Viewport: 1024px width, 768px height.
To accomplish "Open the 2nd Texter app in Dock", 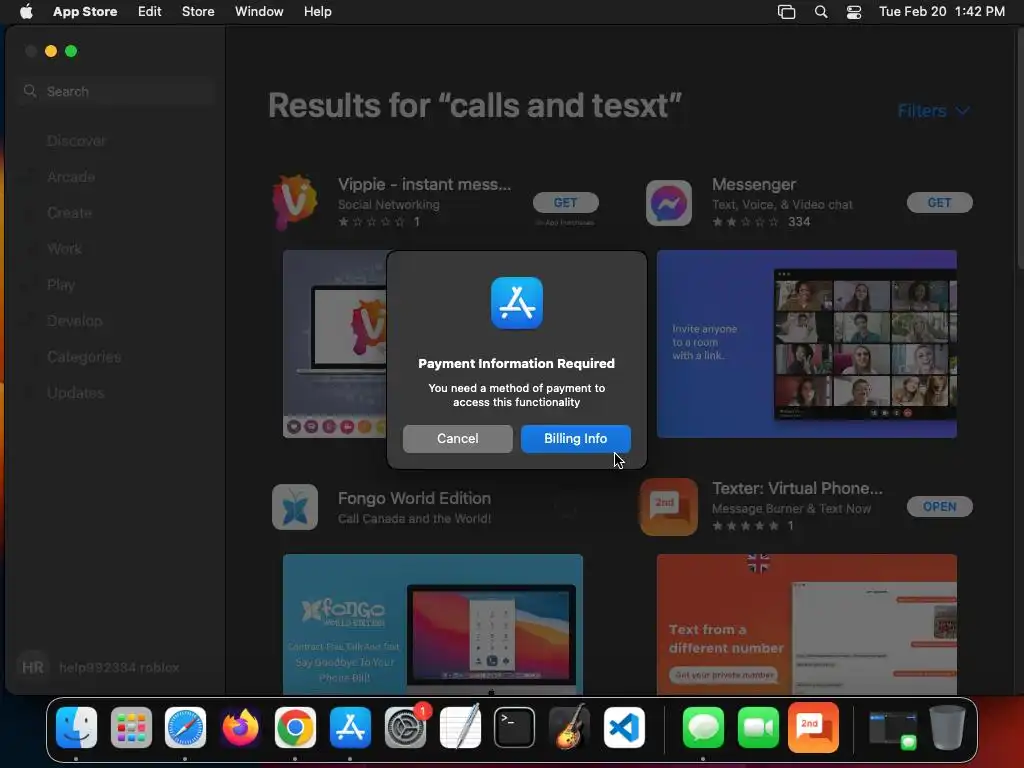I will point(813,728).
